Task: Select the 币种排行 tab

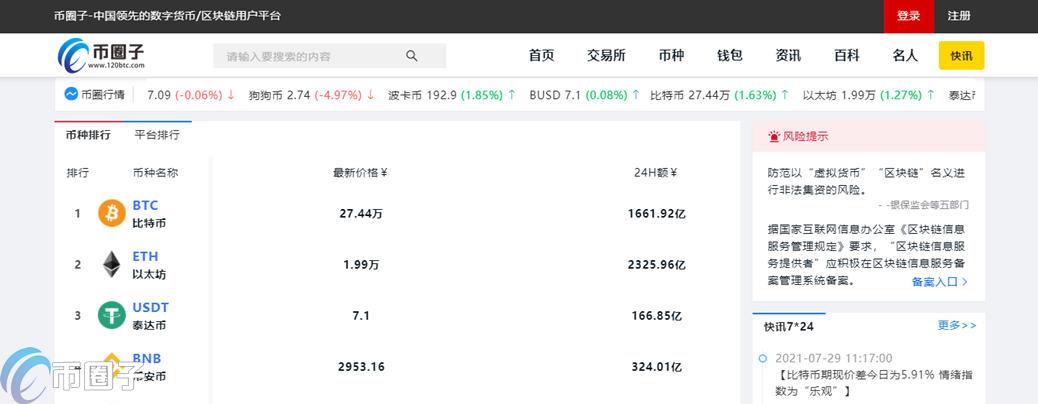Action: click(x=88, y=135)
